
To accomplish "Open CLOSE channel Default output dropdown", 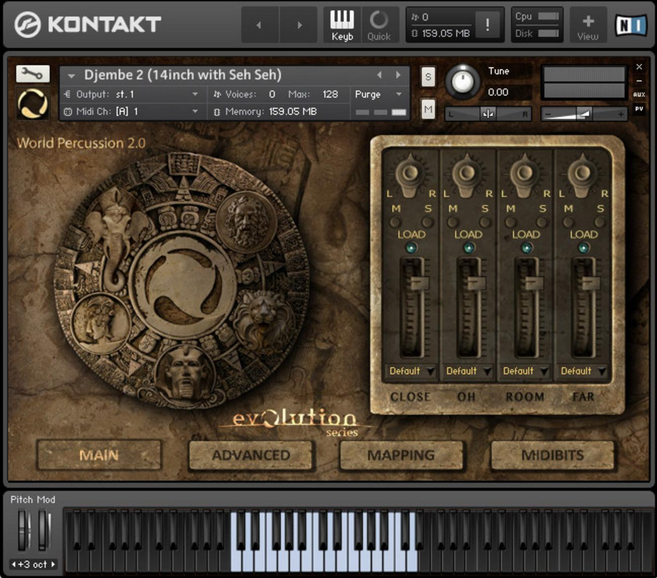I will click(x=410, y=371).
